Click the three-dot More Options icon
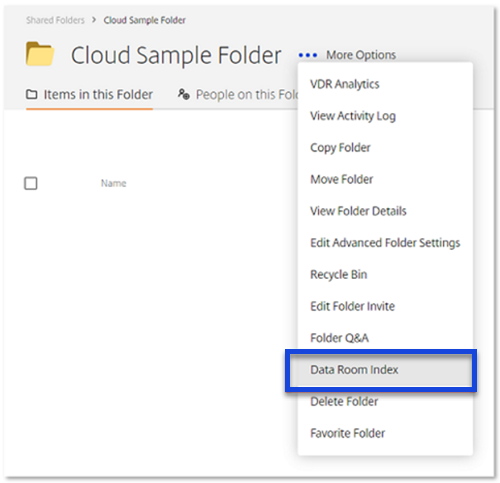Screen dimensions: 500x483 coord(308,55)
